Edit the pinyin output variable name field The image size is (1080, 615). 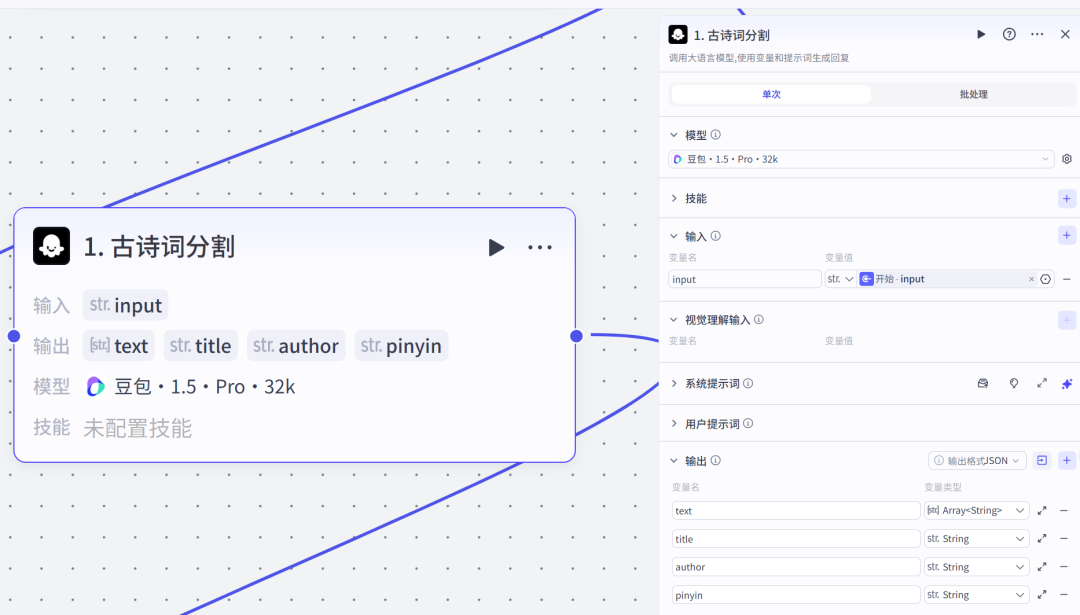pos(796,595)
